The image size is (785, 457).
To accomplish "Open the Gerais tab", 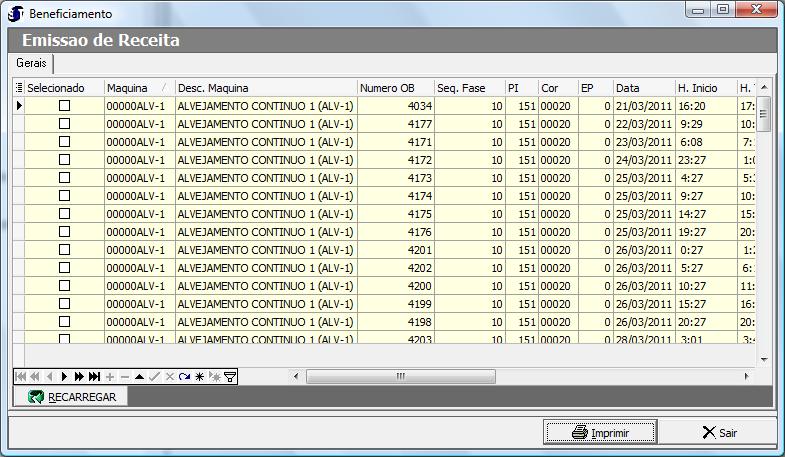I will coord(32,63).
